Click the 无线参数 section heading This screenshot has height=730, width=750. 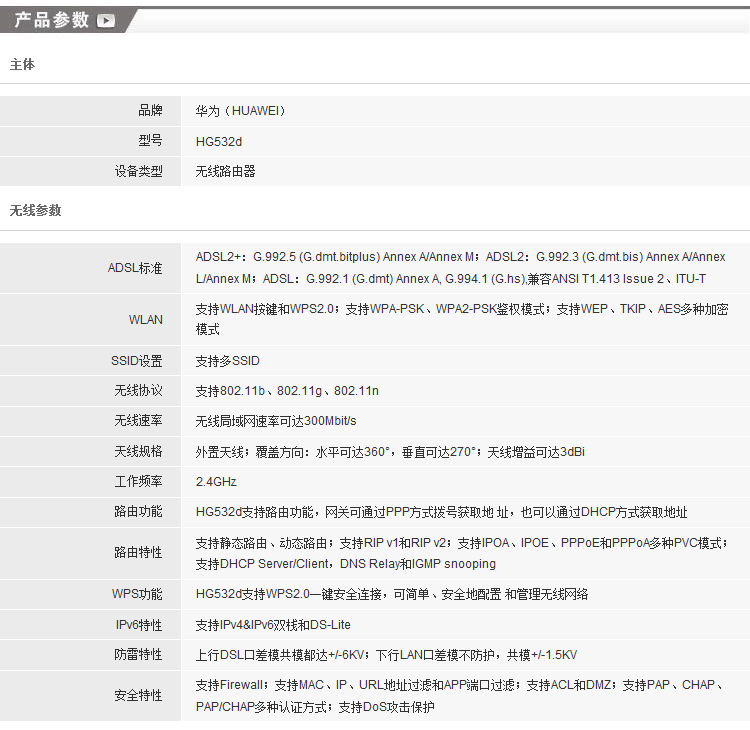[35, 210]
